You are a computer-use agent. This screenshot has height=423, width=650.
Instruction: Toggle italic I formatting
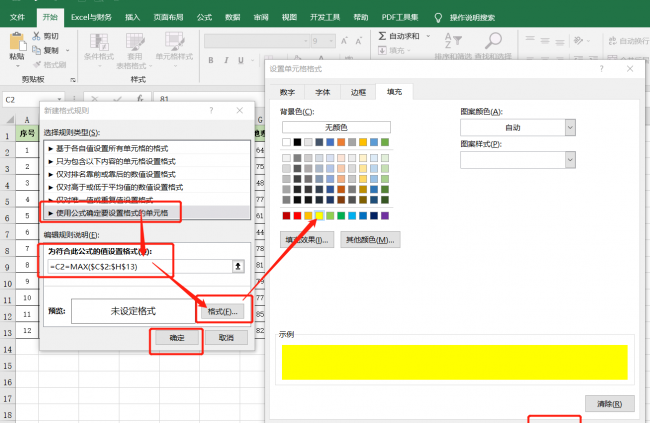pyautogui.click(x=226, y=61)
